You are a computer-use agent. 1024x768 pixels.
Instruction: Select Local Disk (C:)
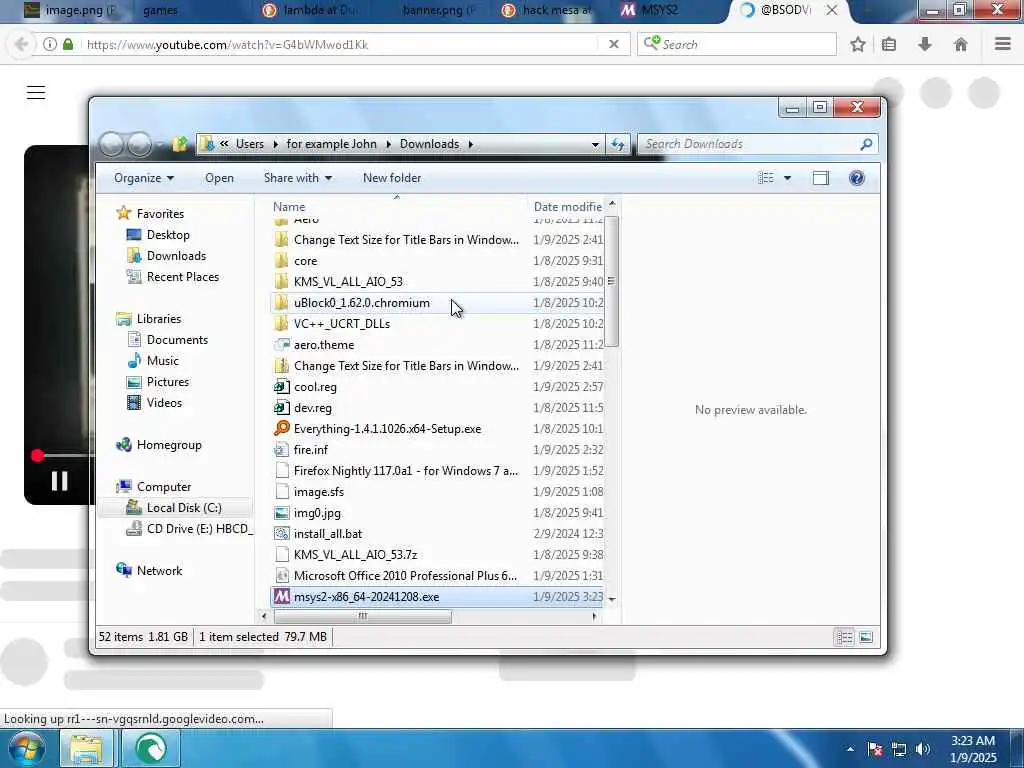point(184,508)
